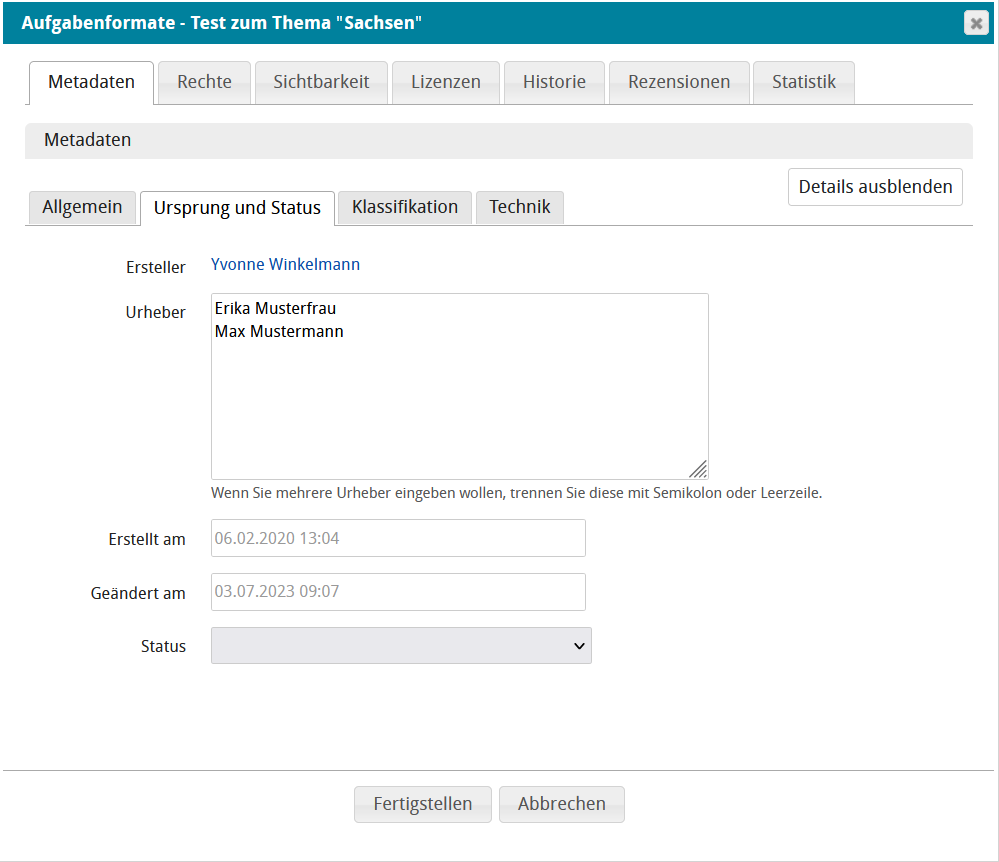This screenshot has height=862, width=999.
Task: Go to the Sichtbarkeit tab
Action: click(x=321, y=82)
